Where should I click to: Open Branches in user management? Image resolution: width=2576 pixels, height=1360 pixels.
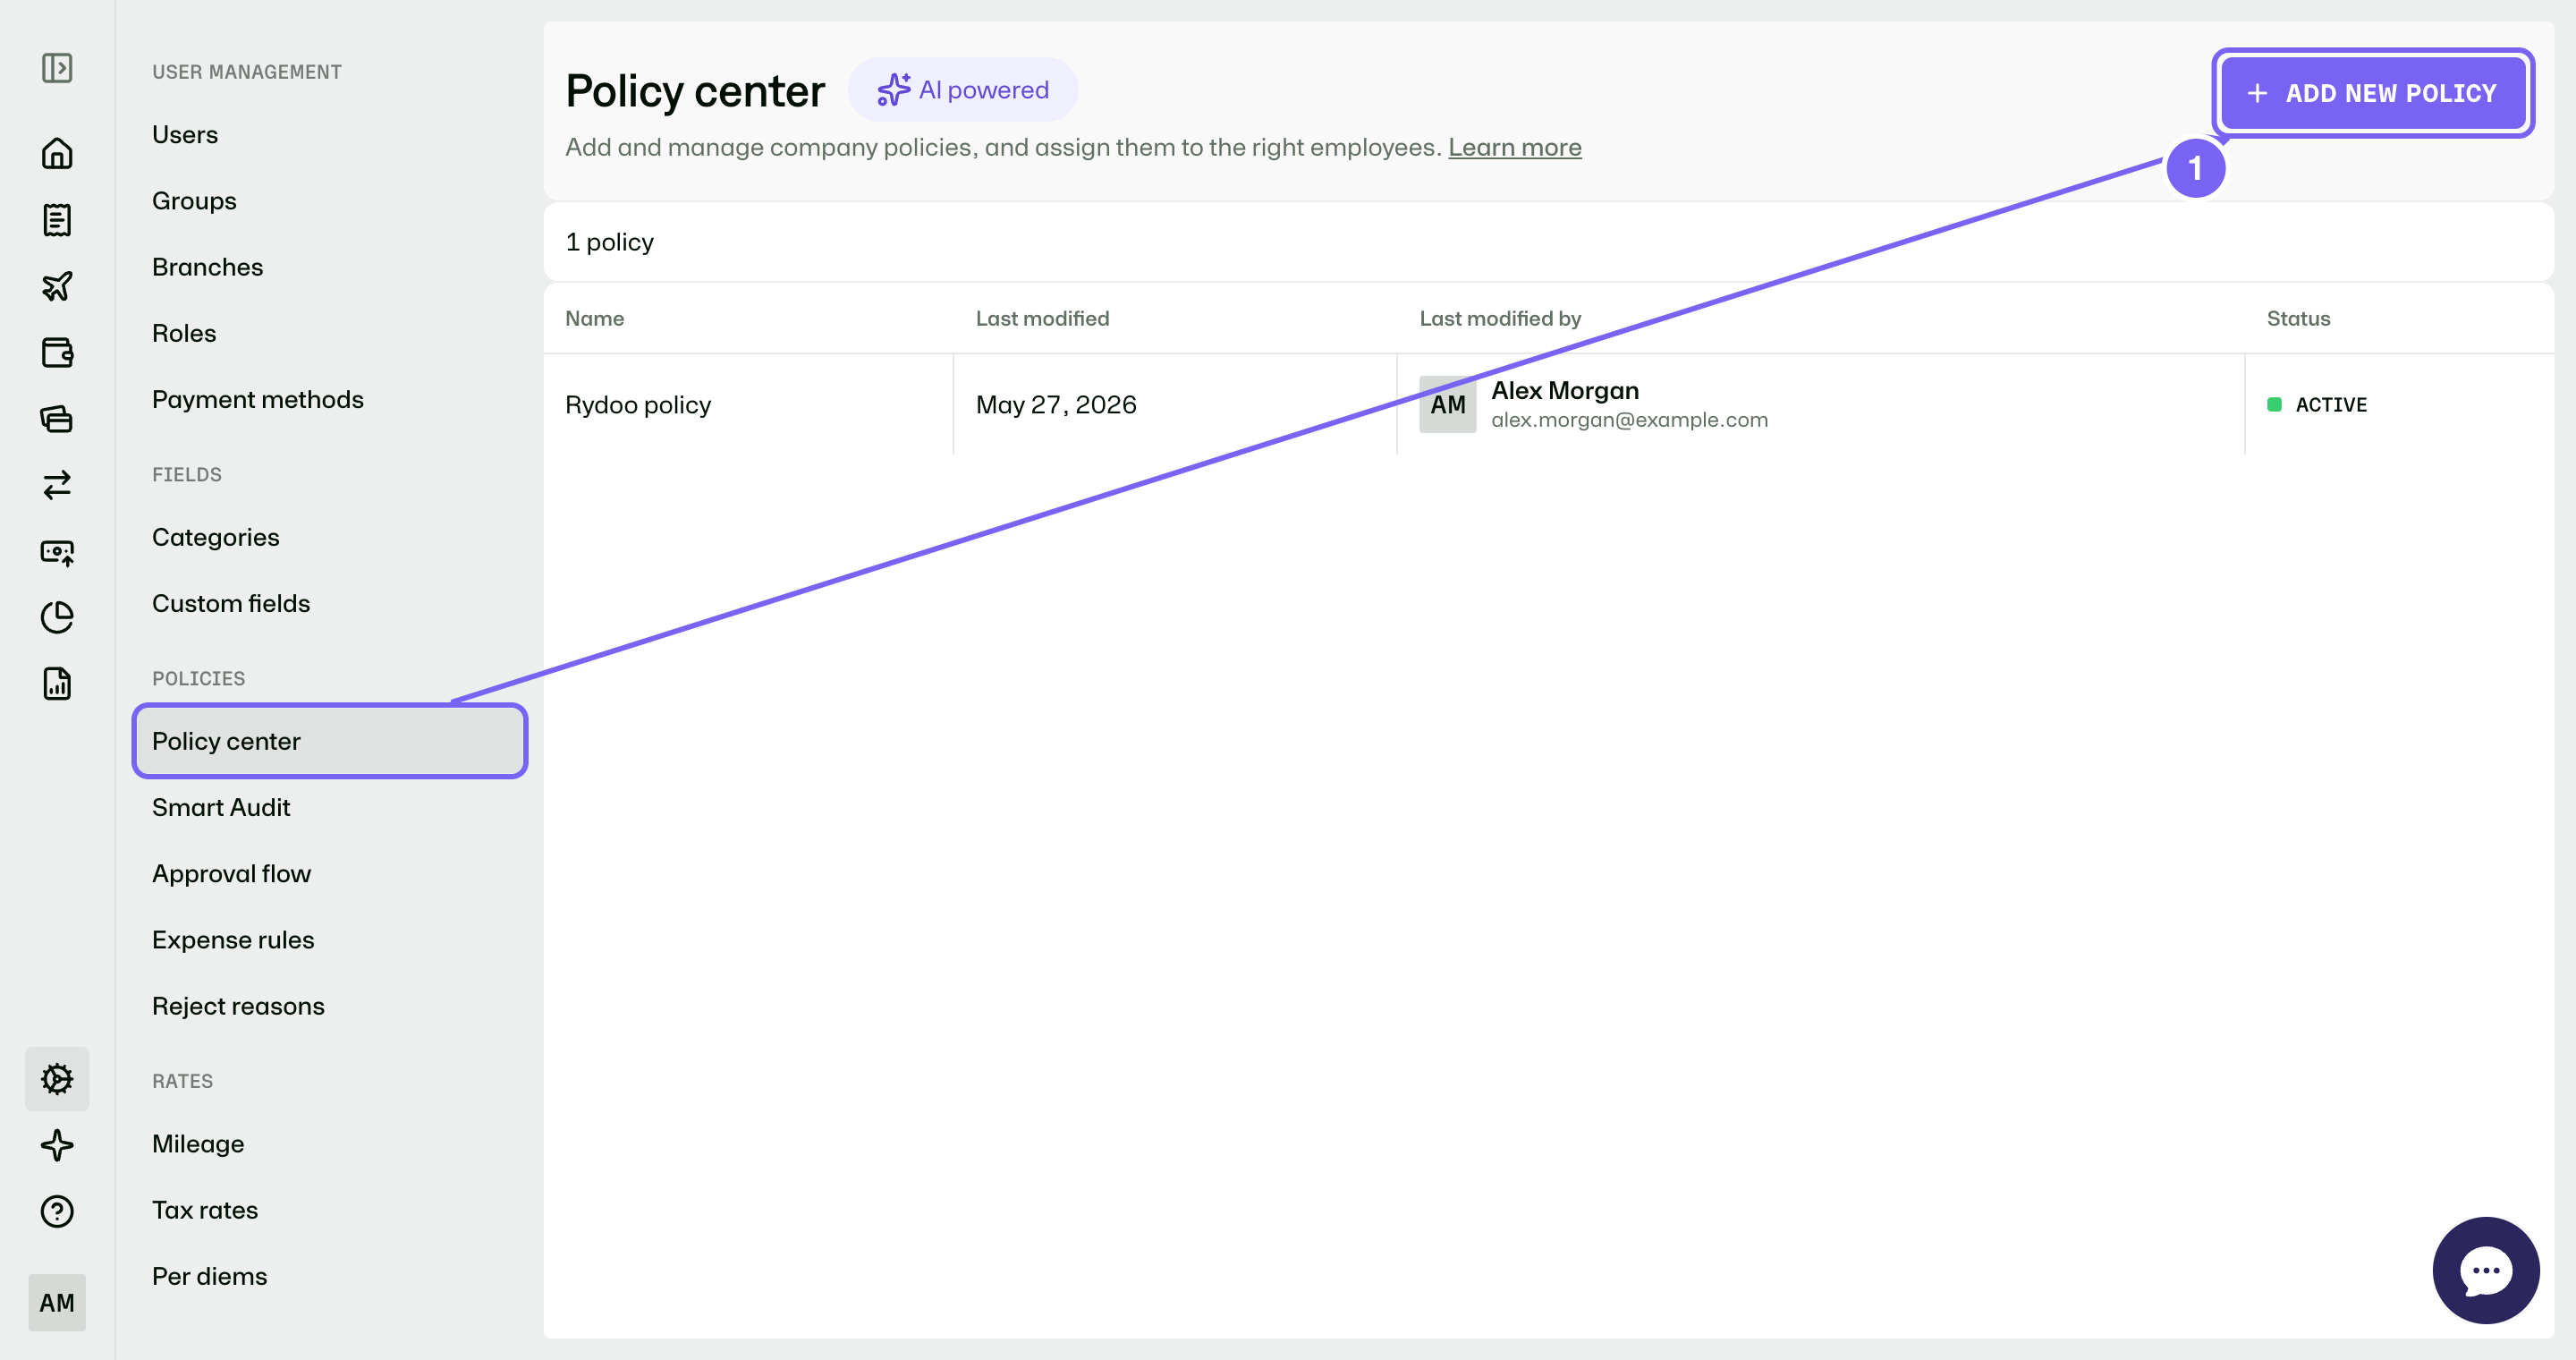click(207, 267)
